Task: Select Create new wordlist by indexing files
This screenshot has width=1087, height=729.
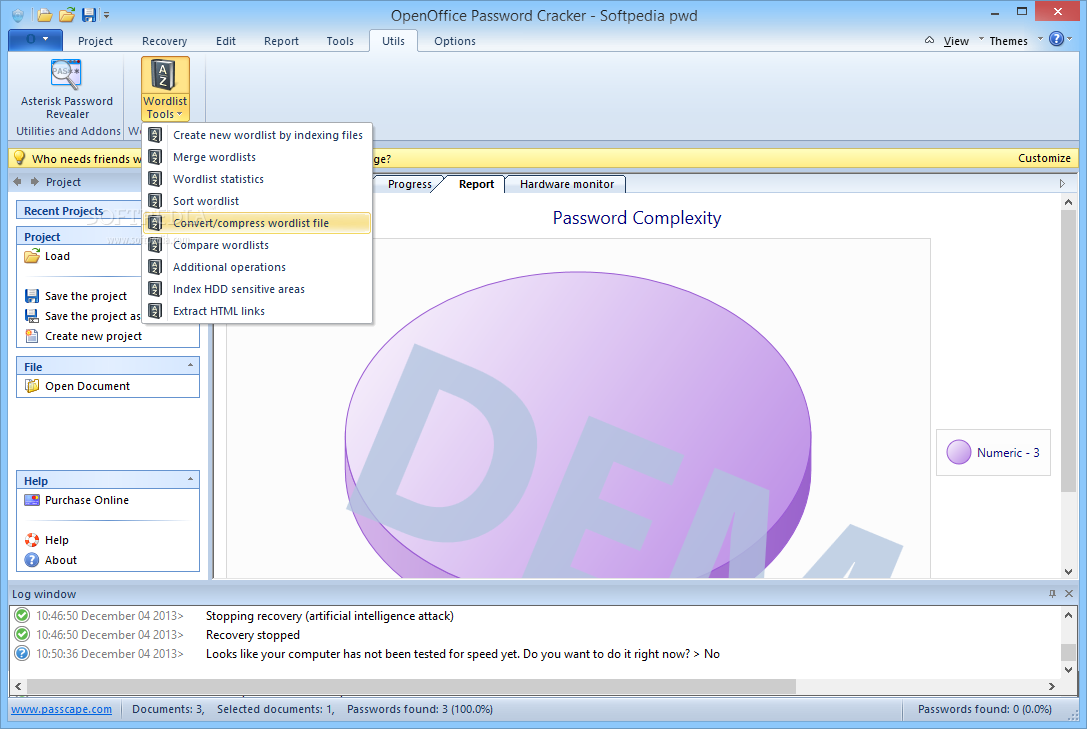Action: tap(257, 135)
